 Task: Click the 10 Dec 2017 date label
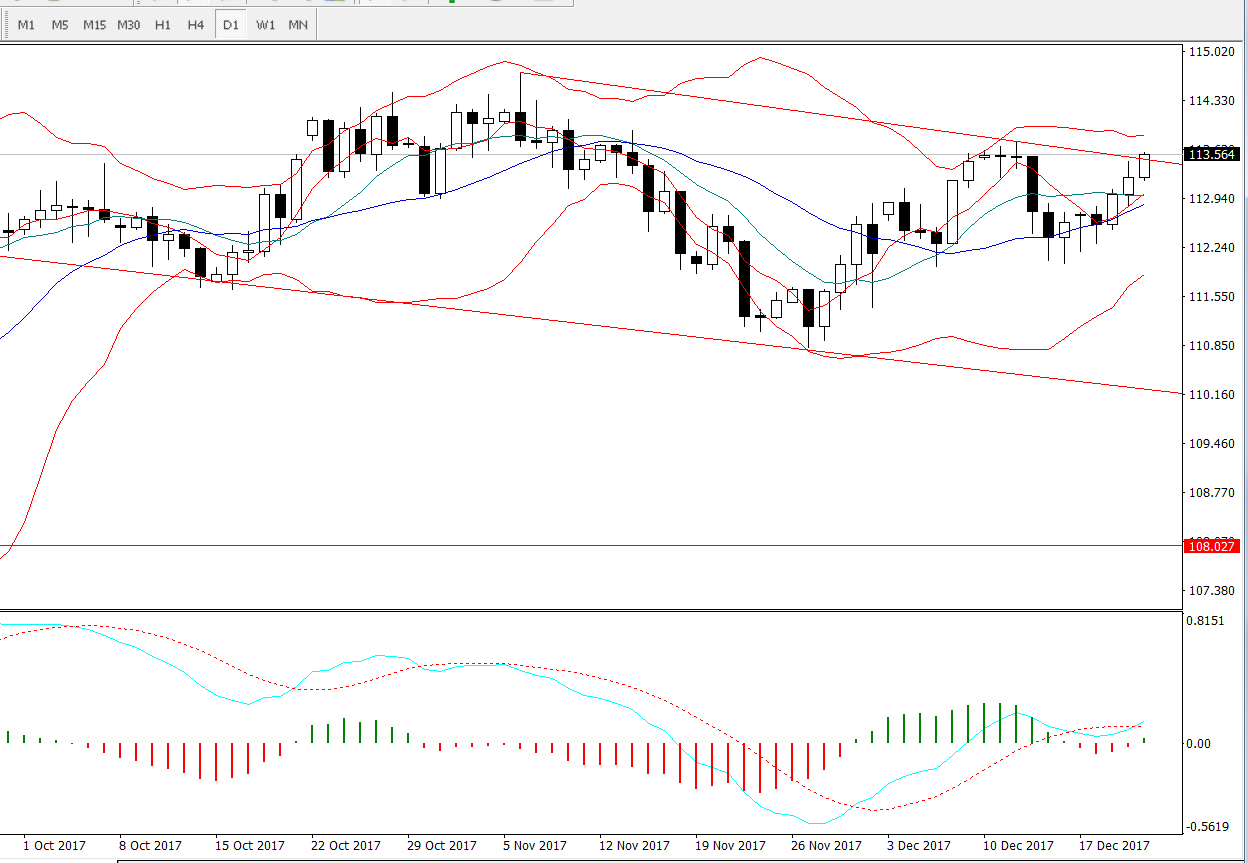(1018, 845)
